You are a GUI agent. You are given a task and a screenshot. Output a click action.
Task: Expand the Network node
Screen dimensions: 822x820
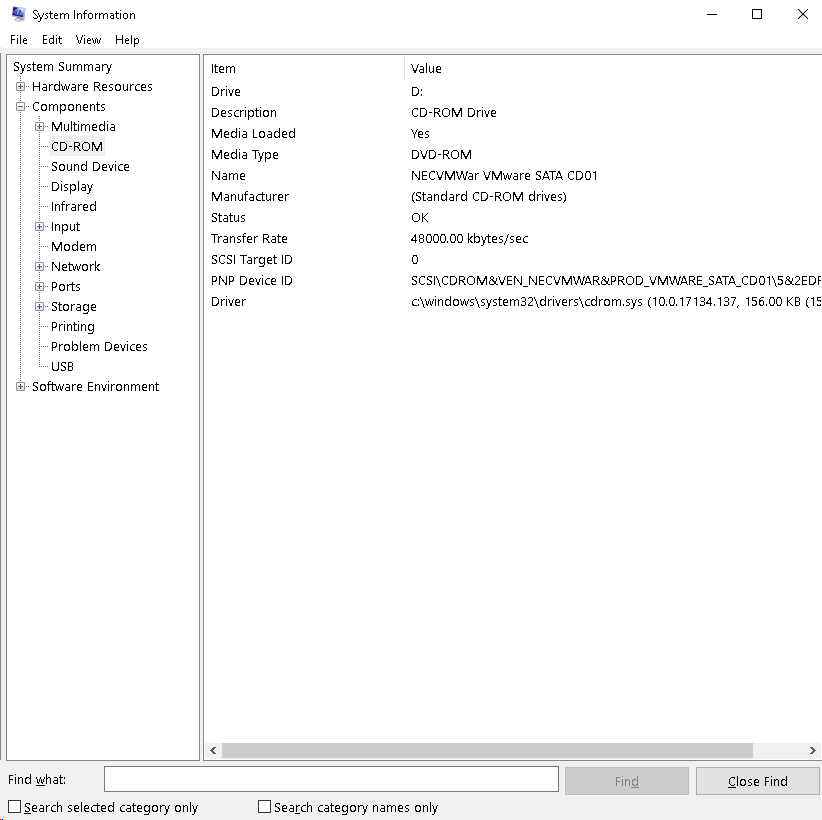click(x=39, y=266)
